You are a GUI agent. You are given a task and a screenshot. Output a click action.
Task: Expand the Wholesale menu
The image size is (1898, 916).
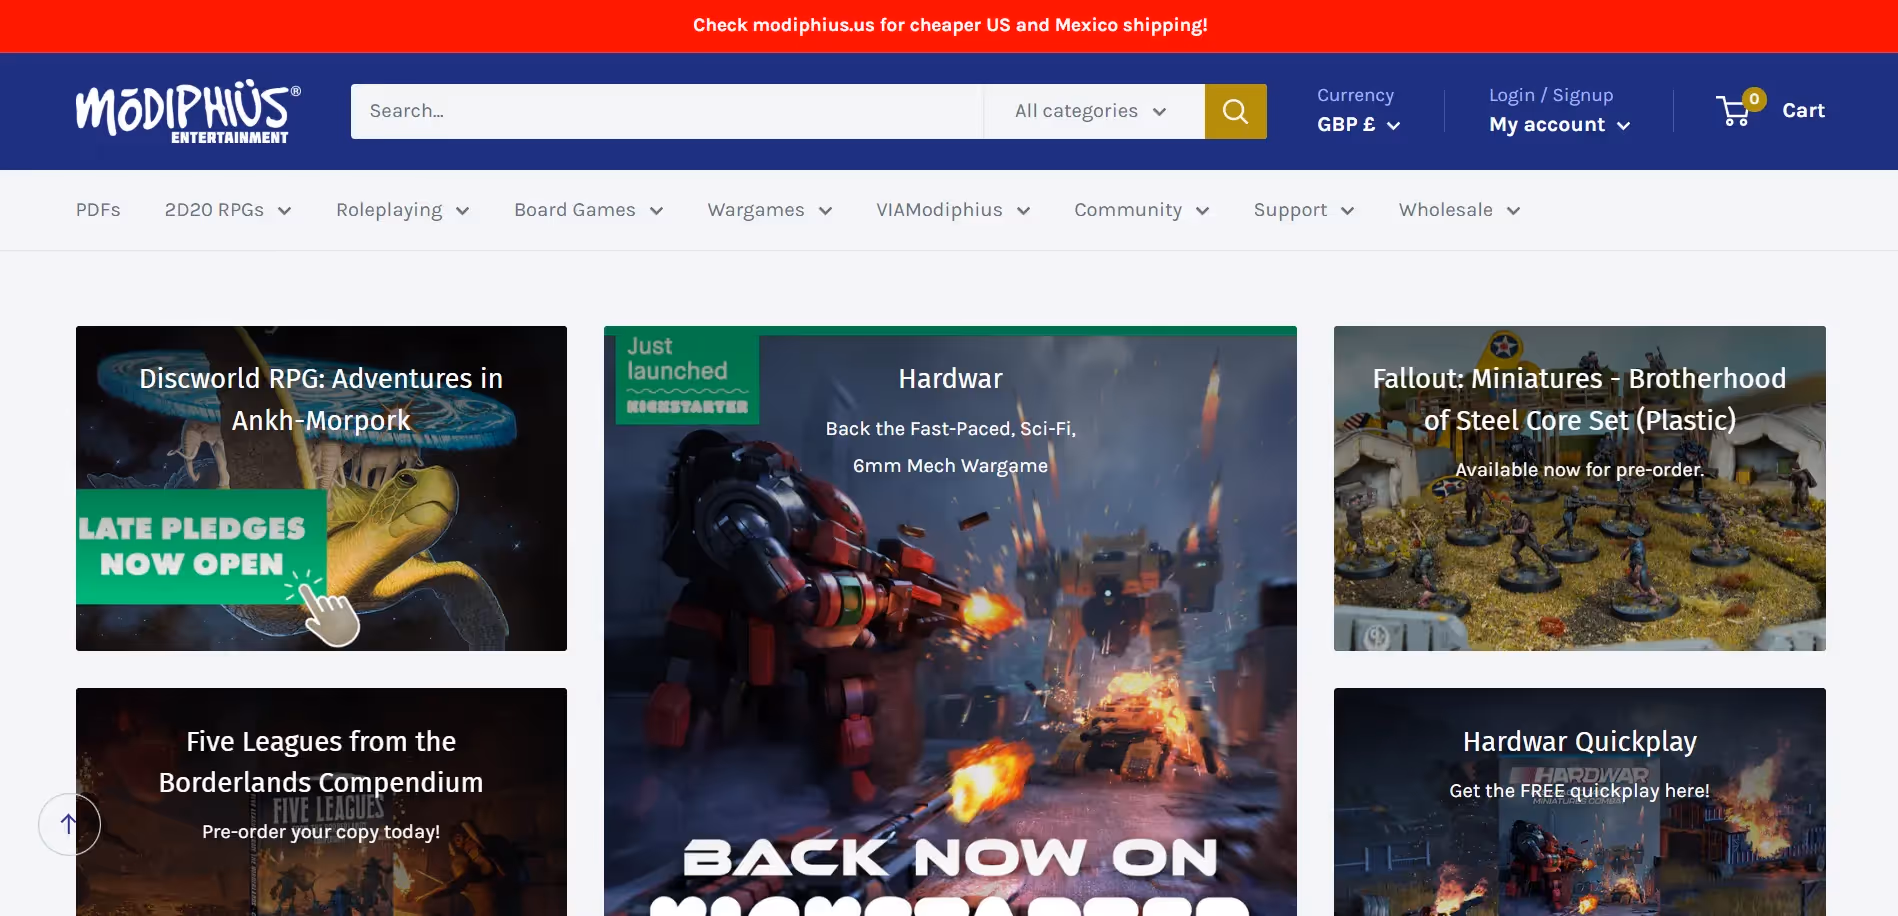pyautogui.click(x=1460, y=210)
